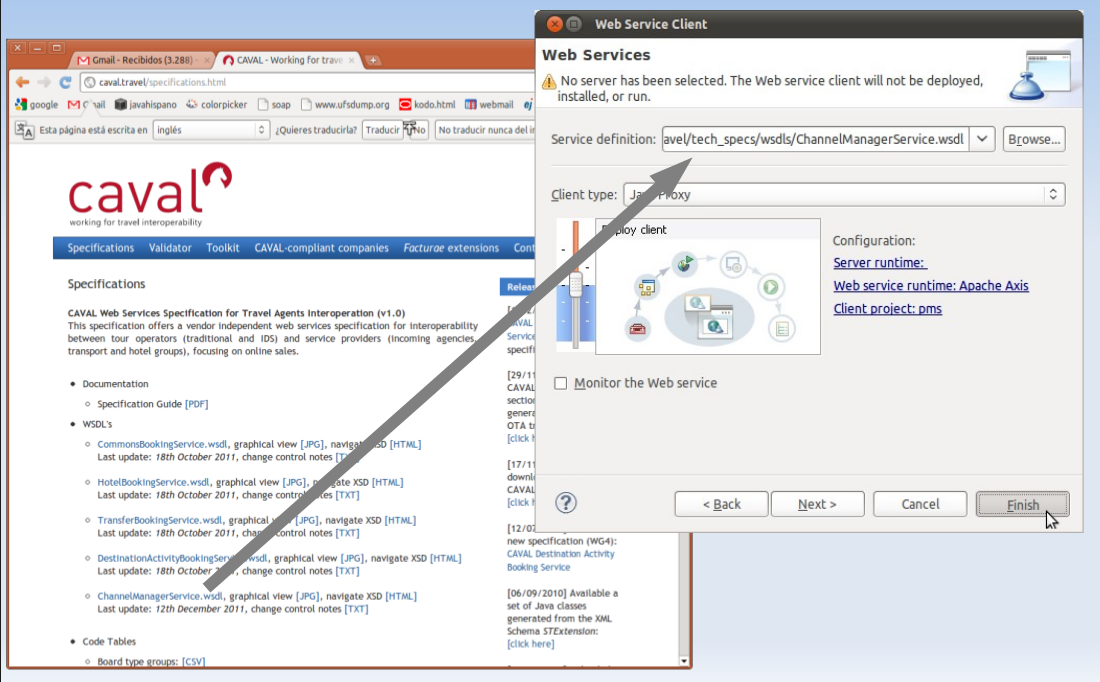Follow the click here link under the 06/09/2010 news item
This screenshot has width=1100, height=682.
[x=530, y=644]
